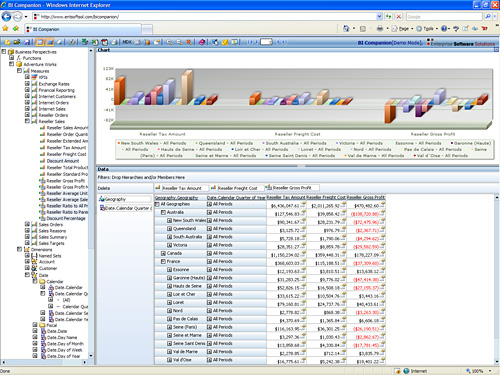Click the Excel export toolbar icon
This screenshot has height=375, width=500.
95,42
